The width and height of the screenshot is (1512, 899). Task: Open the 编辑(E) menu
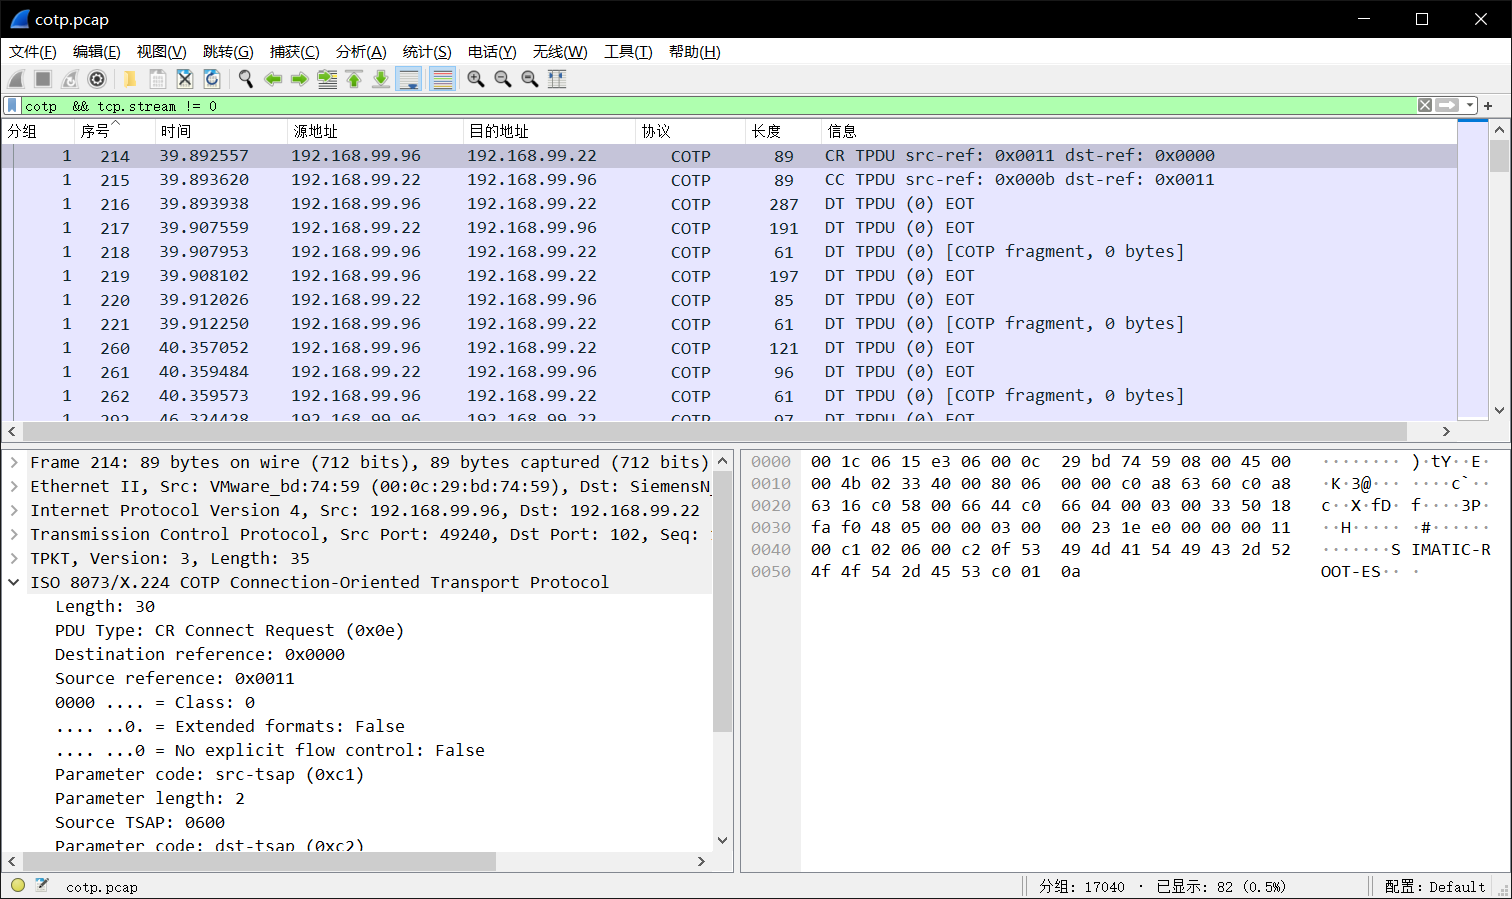click(96, 52)
